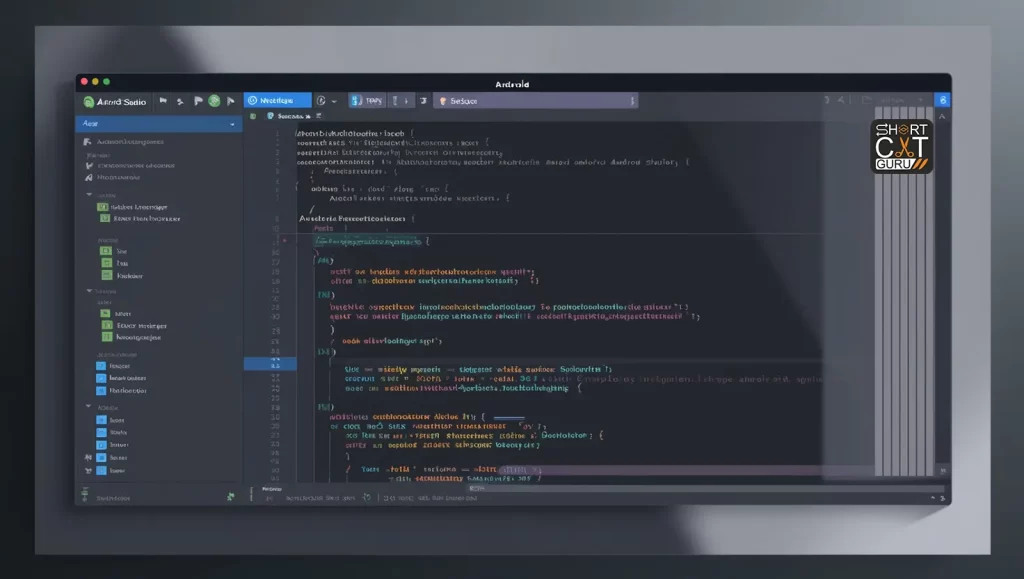Click the red breakpoint dot in the editor gutter
This screenshot has height=579, width=1024.
(x=285, y=241)
